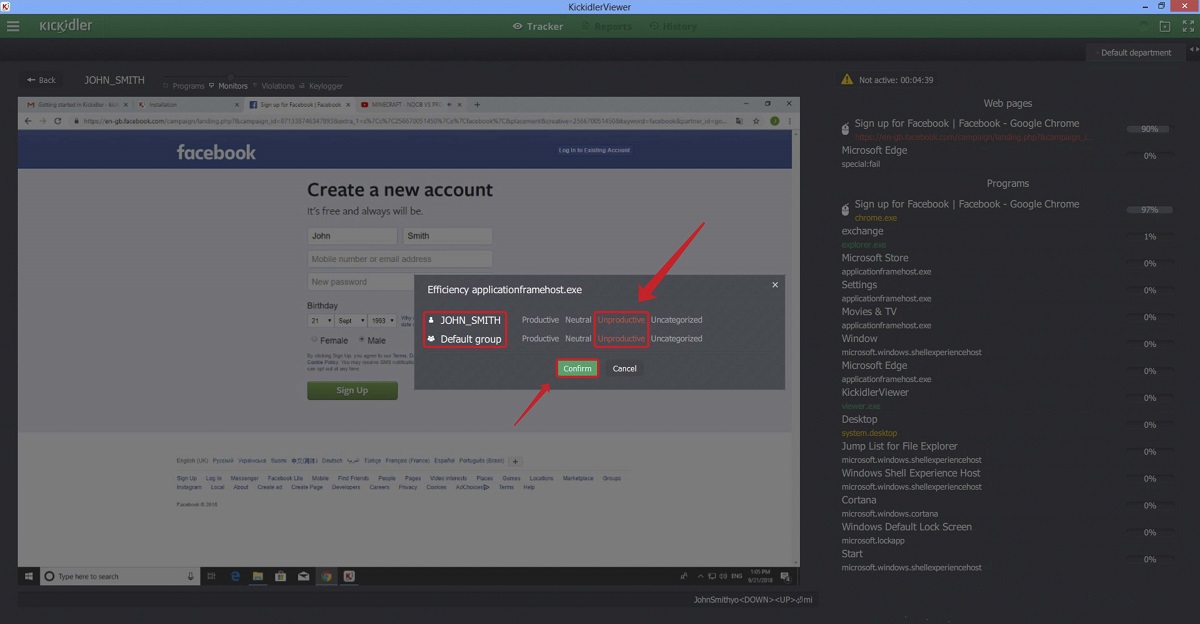Image resolution: width=1200 pixels, height=624 pixels.
Task: Switch to the Violations view
Action: pyautogui.click(x=274, y=86)
